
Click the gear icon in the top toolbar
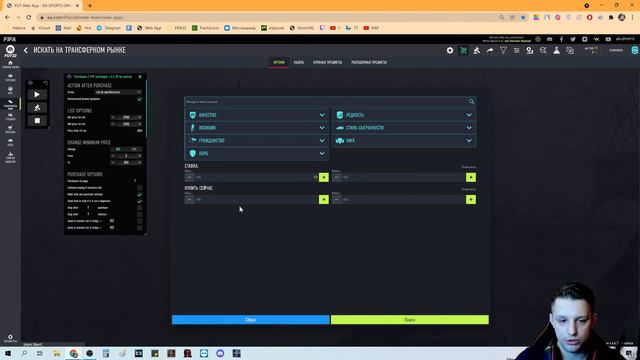[x=450, y=50]
